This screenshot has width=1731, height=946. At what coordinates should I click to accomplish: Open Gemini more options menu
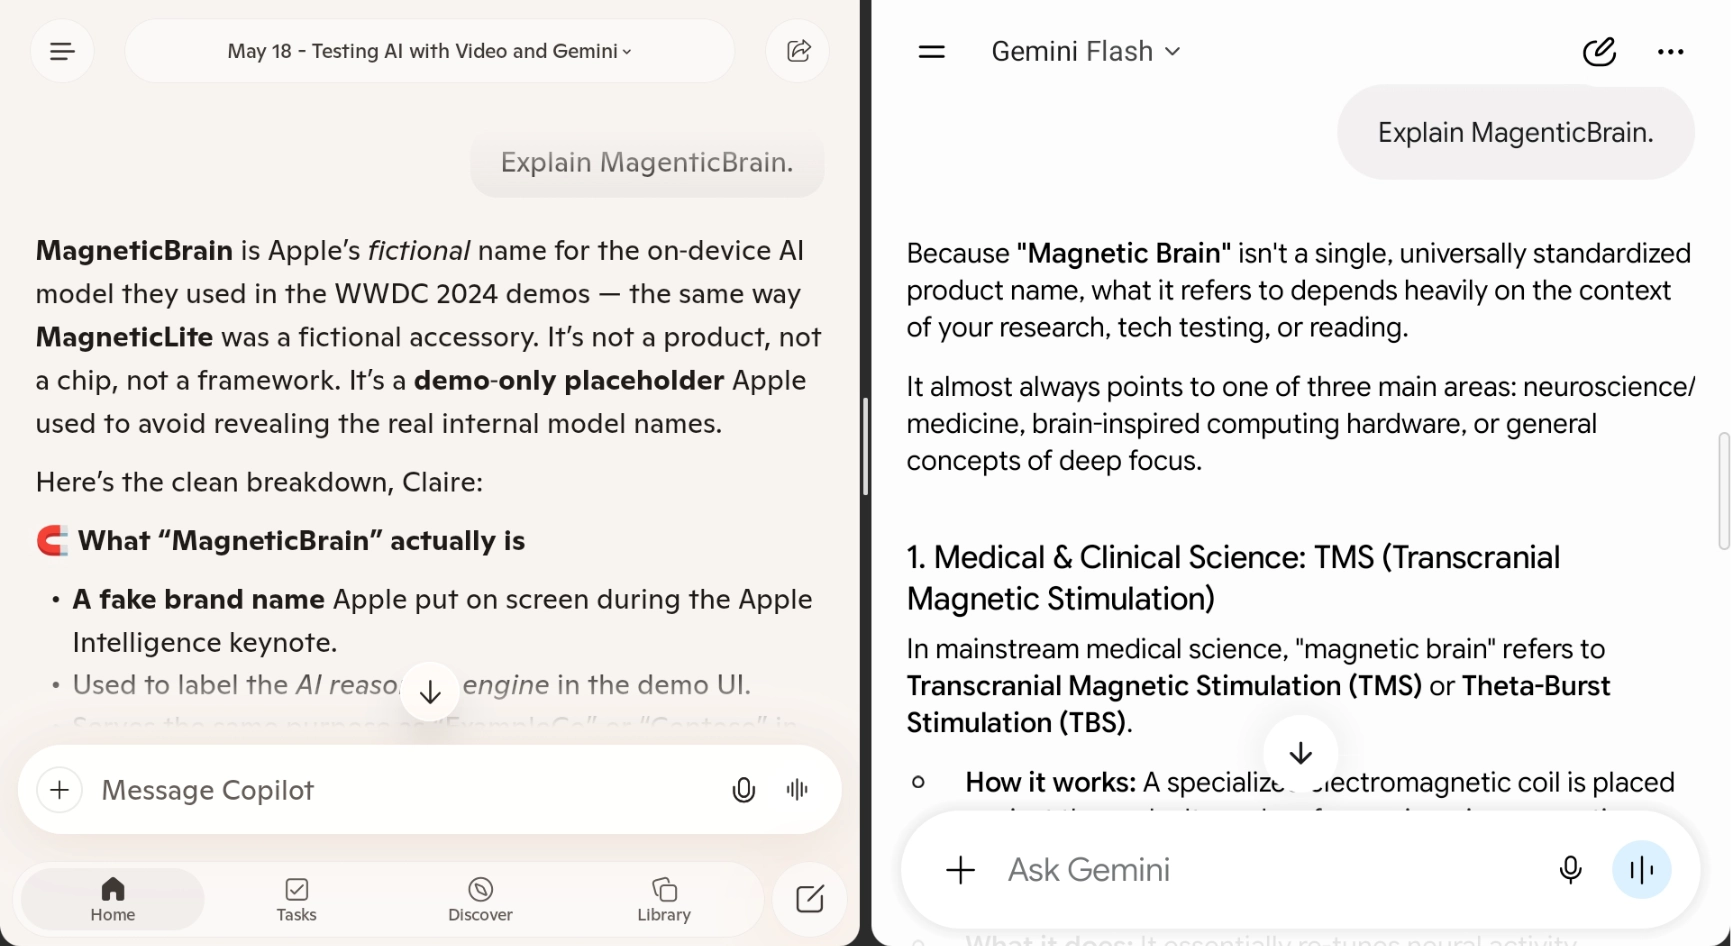click(x=1670, y=52)
